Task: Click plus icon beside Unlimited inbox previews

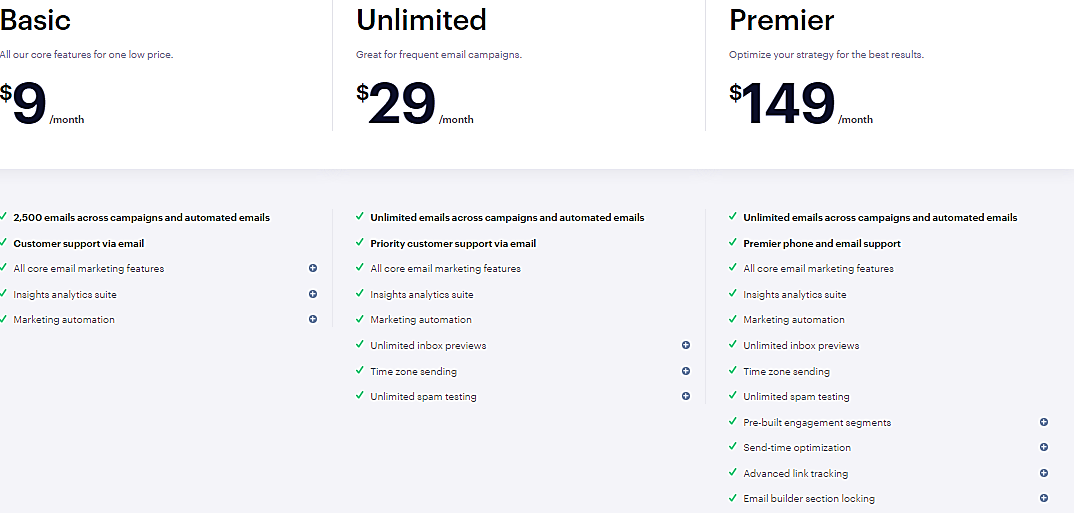Action: tap(686, 345)
